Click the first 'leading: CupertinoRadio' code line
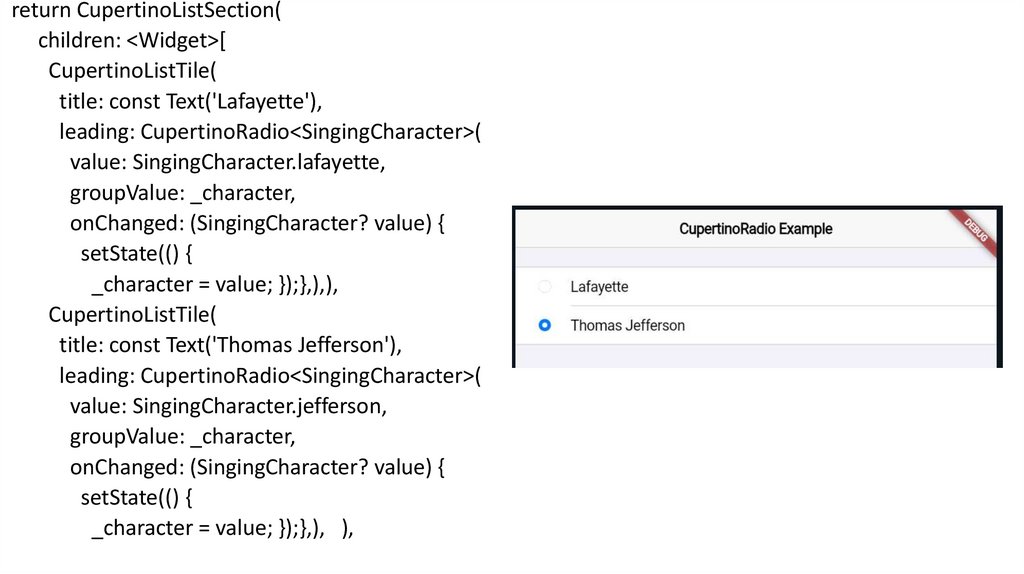Screen dimensions: 1024x574 click(x=270, y=132)
